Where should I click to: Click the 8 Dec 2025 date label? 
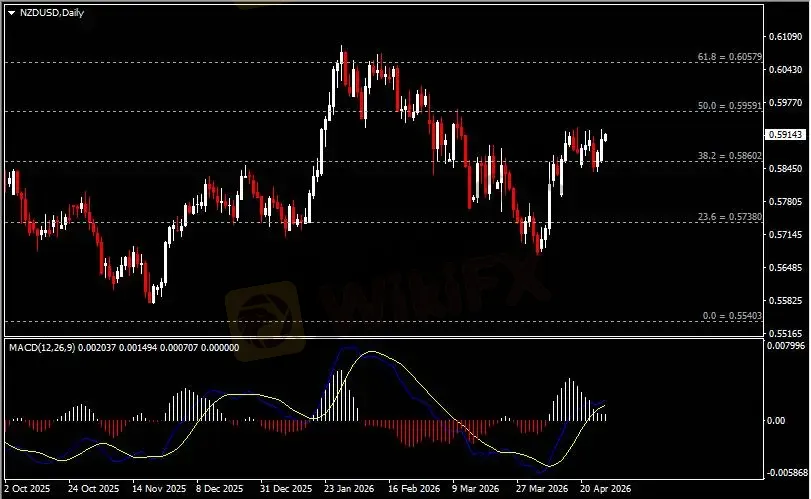pos(219,489)
